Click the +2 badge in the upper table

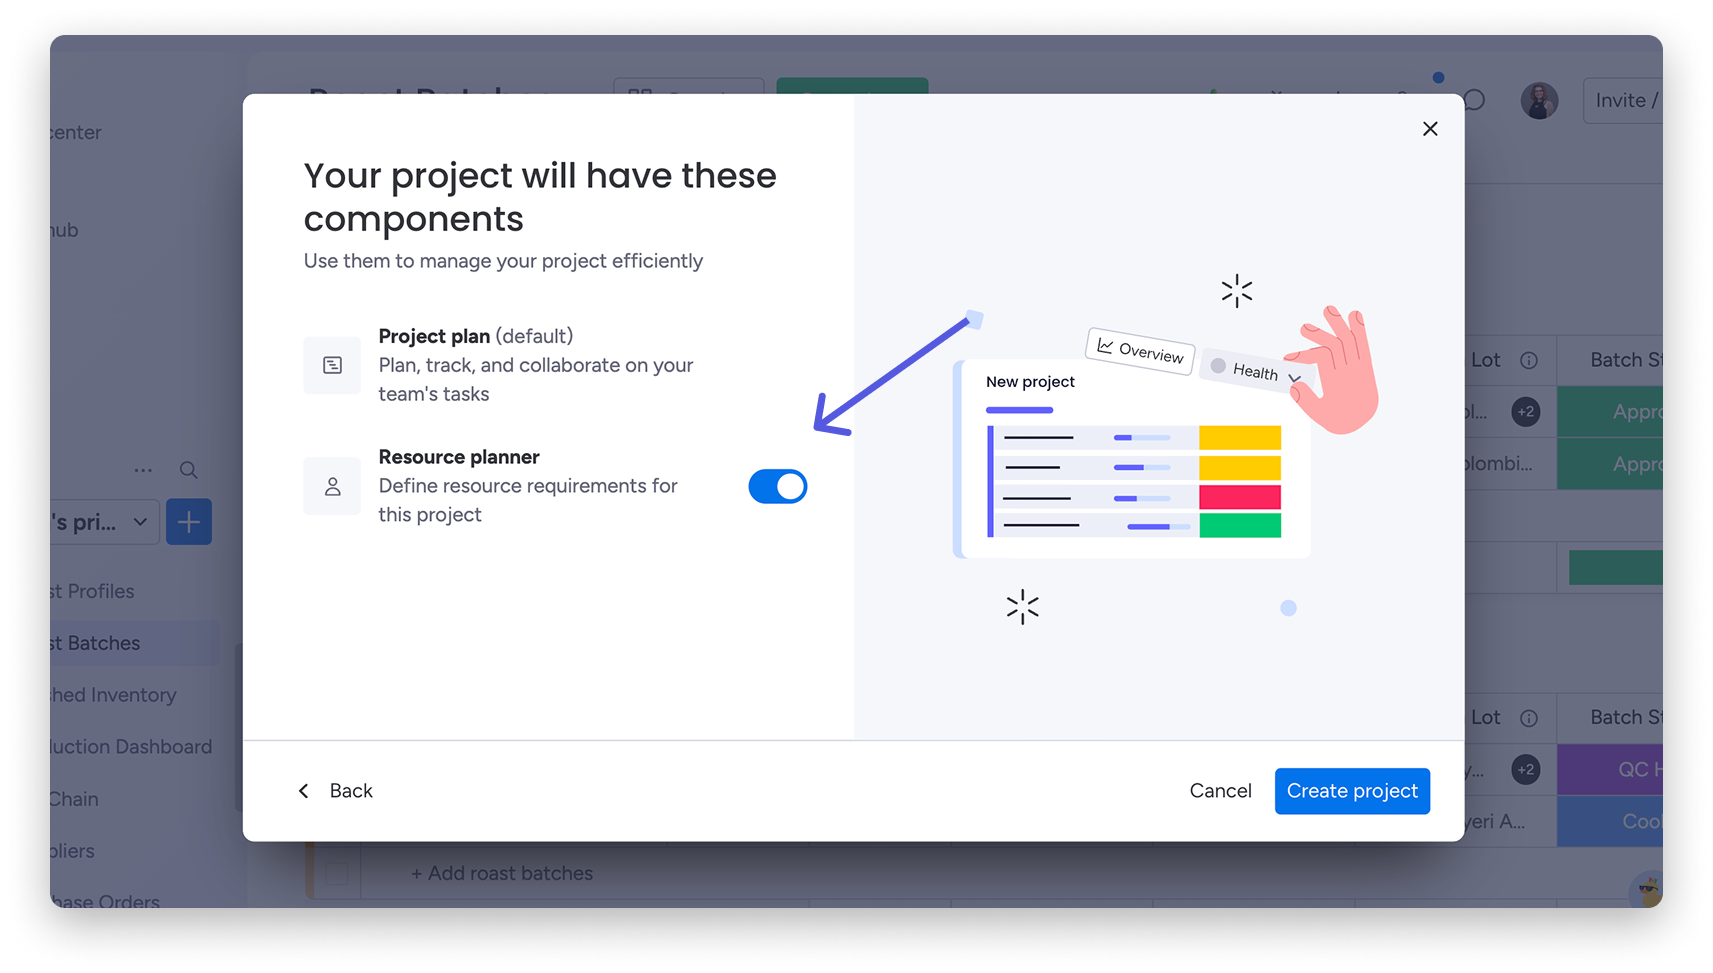coord(1526,412)
